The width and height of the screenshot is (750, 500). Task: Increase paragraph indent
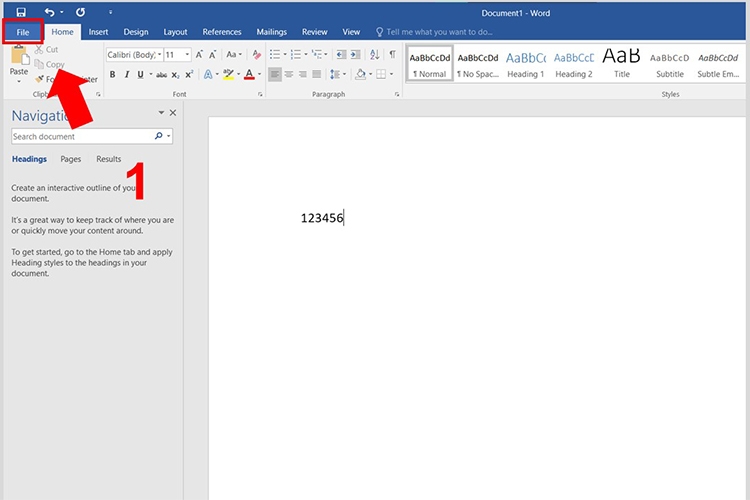click(355, 55)
